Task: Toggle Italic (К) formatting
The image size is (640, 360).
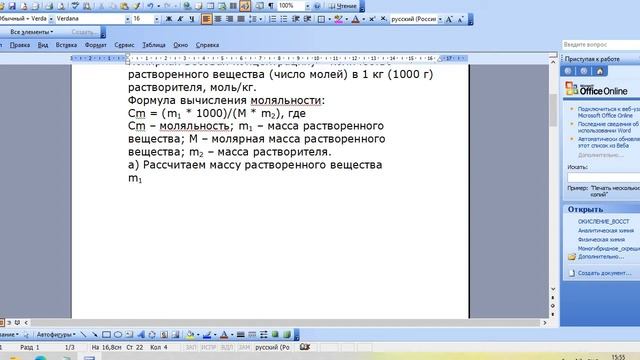Action: 180,19
